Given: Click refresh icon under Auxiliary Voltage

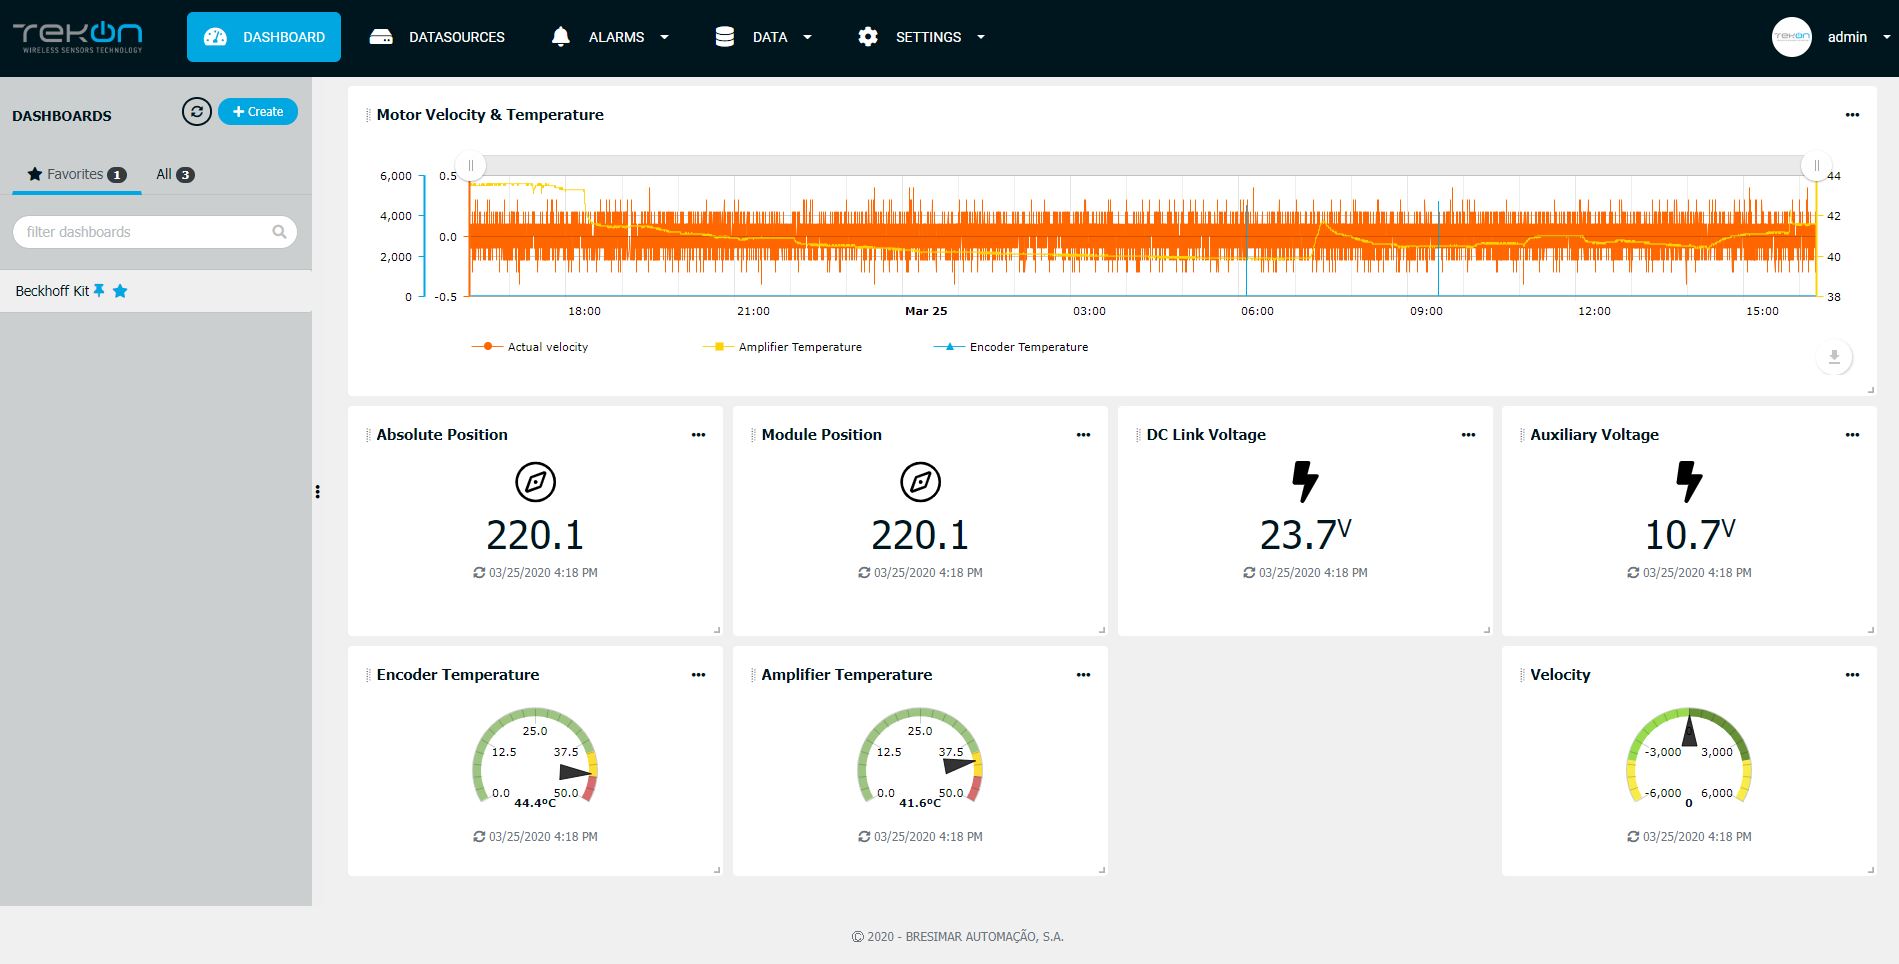Looking at the screenshot, I should click(x=1633, y=573).
